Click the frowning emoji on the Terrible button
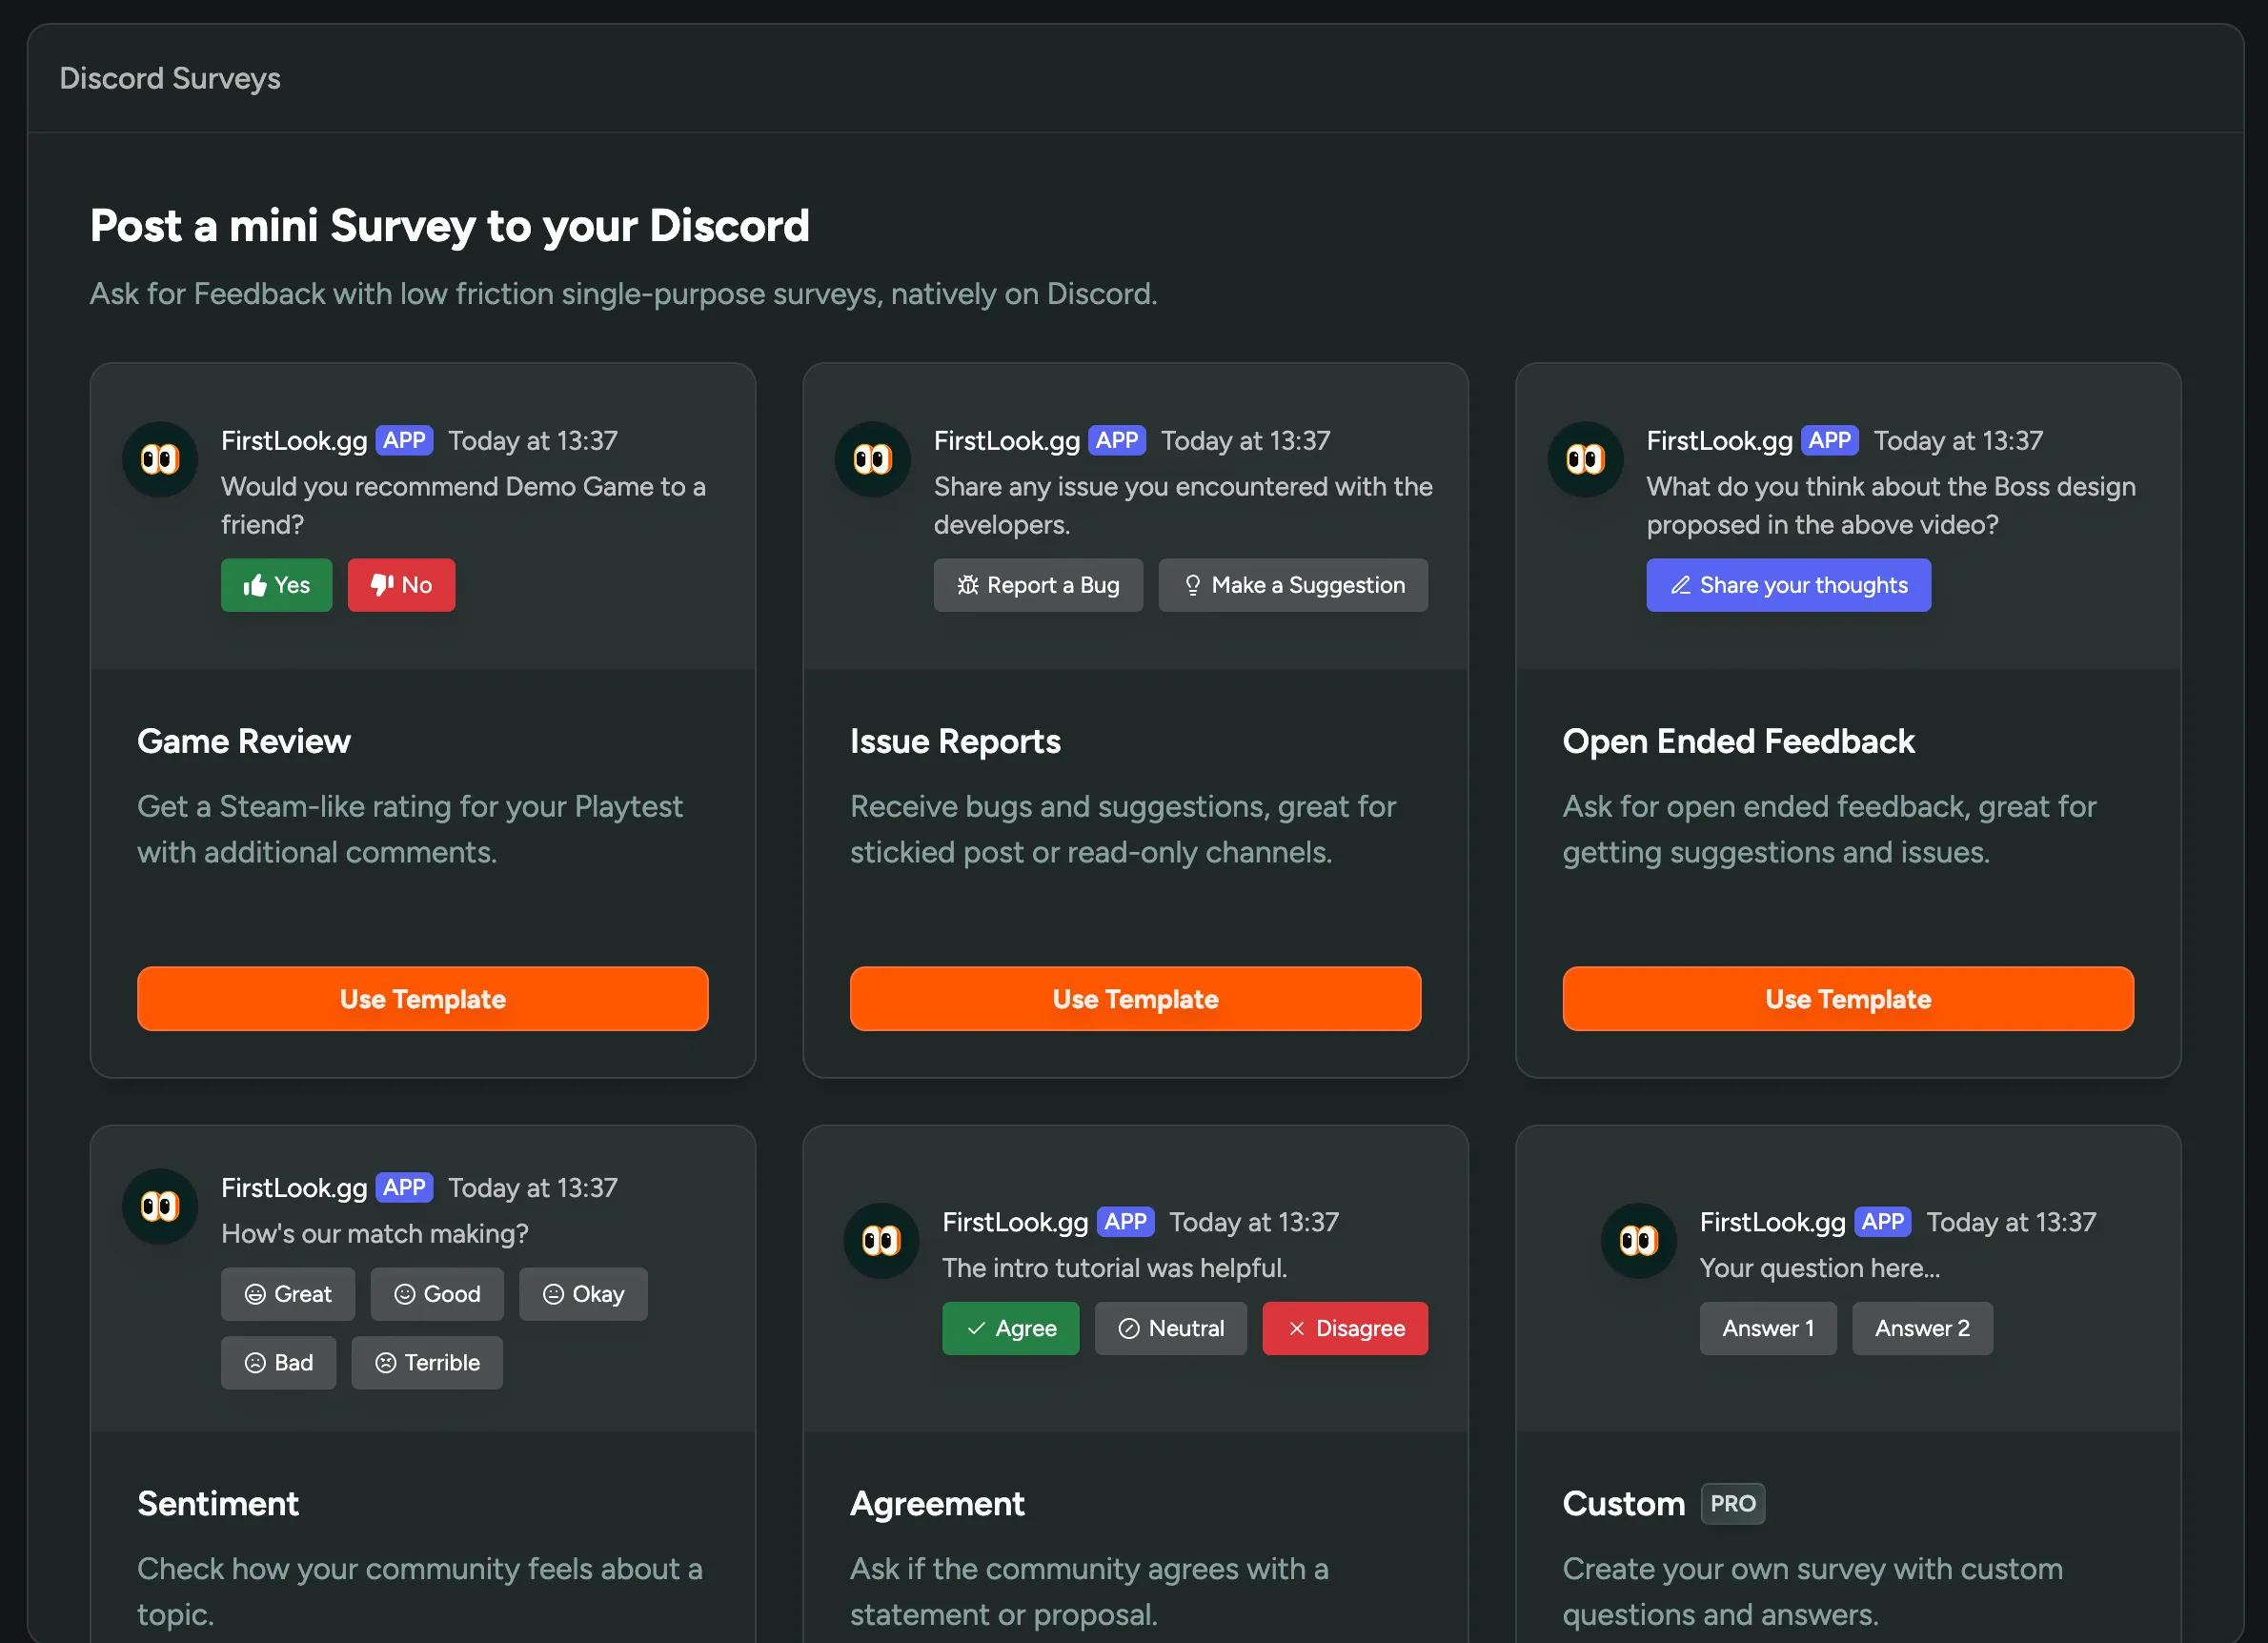2268x1643 pixels. point(386,1362)
